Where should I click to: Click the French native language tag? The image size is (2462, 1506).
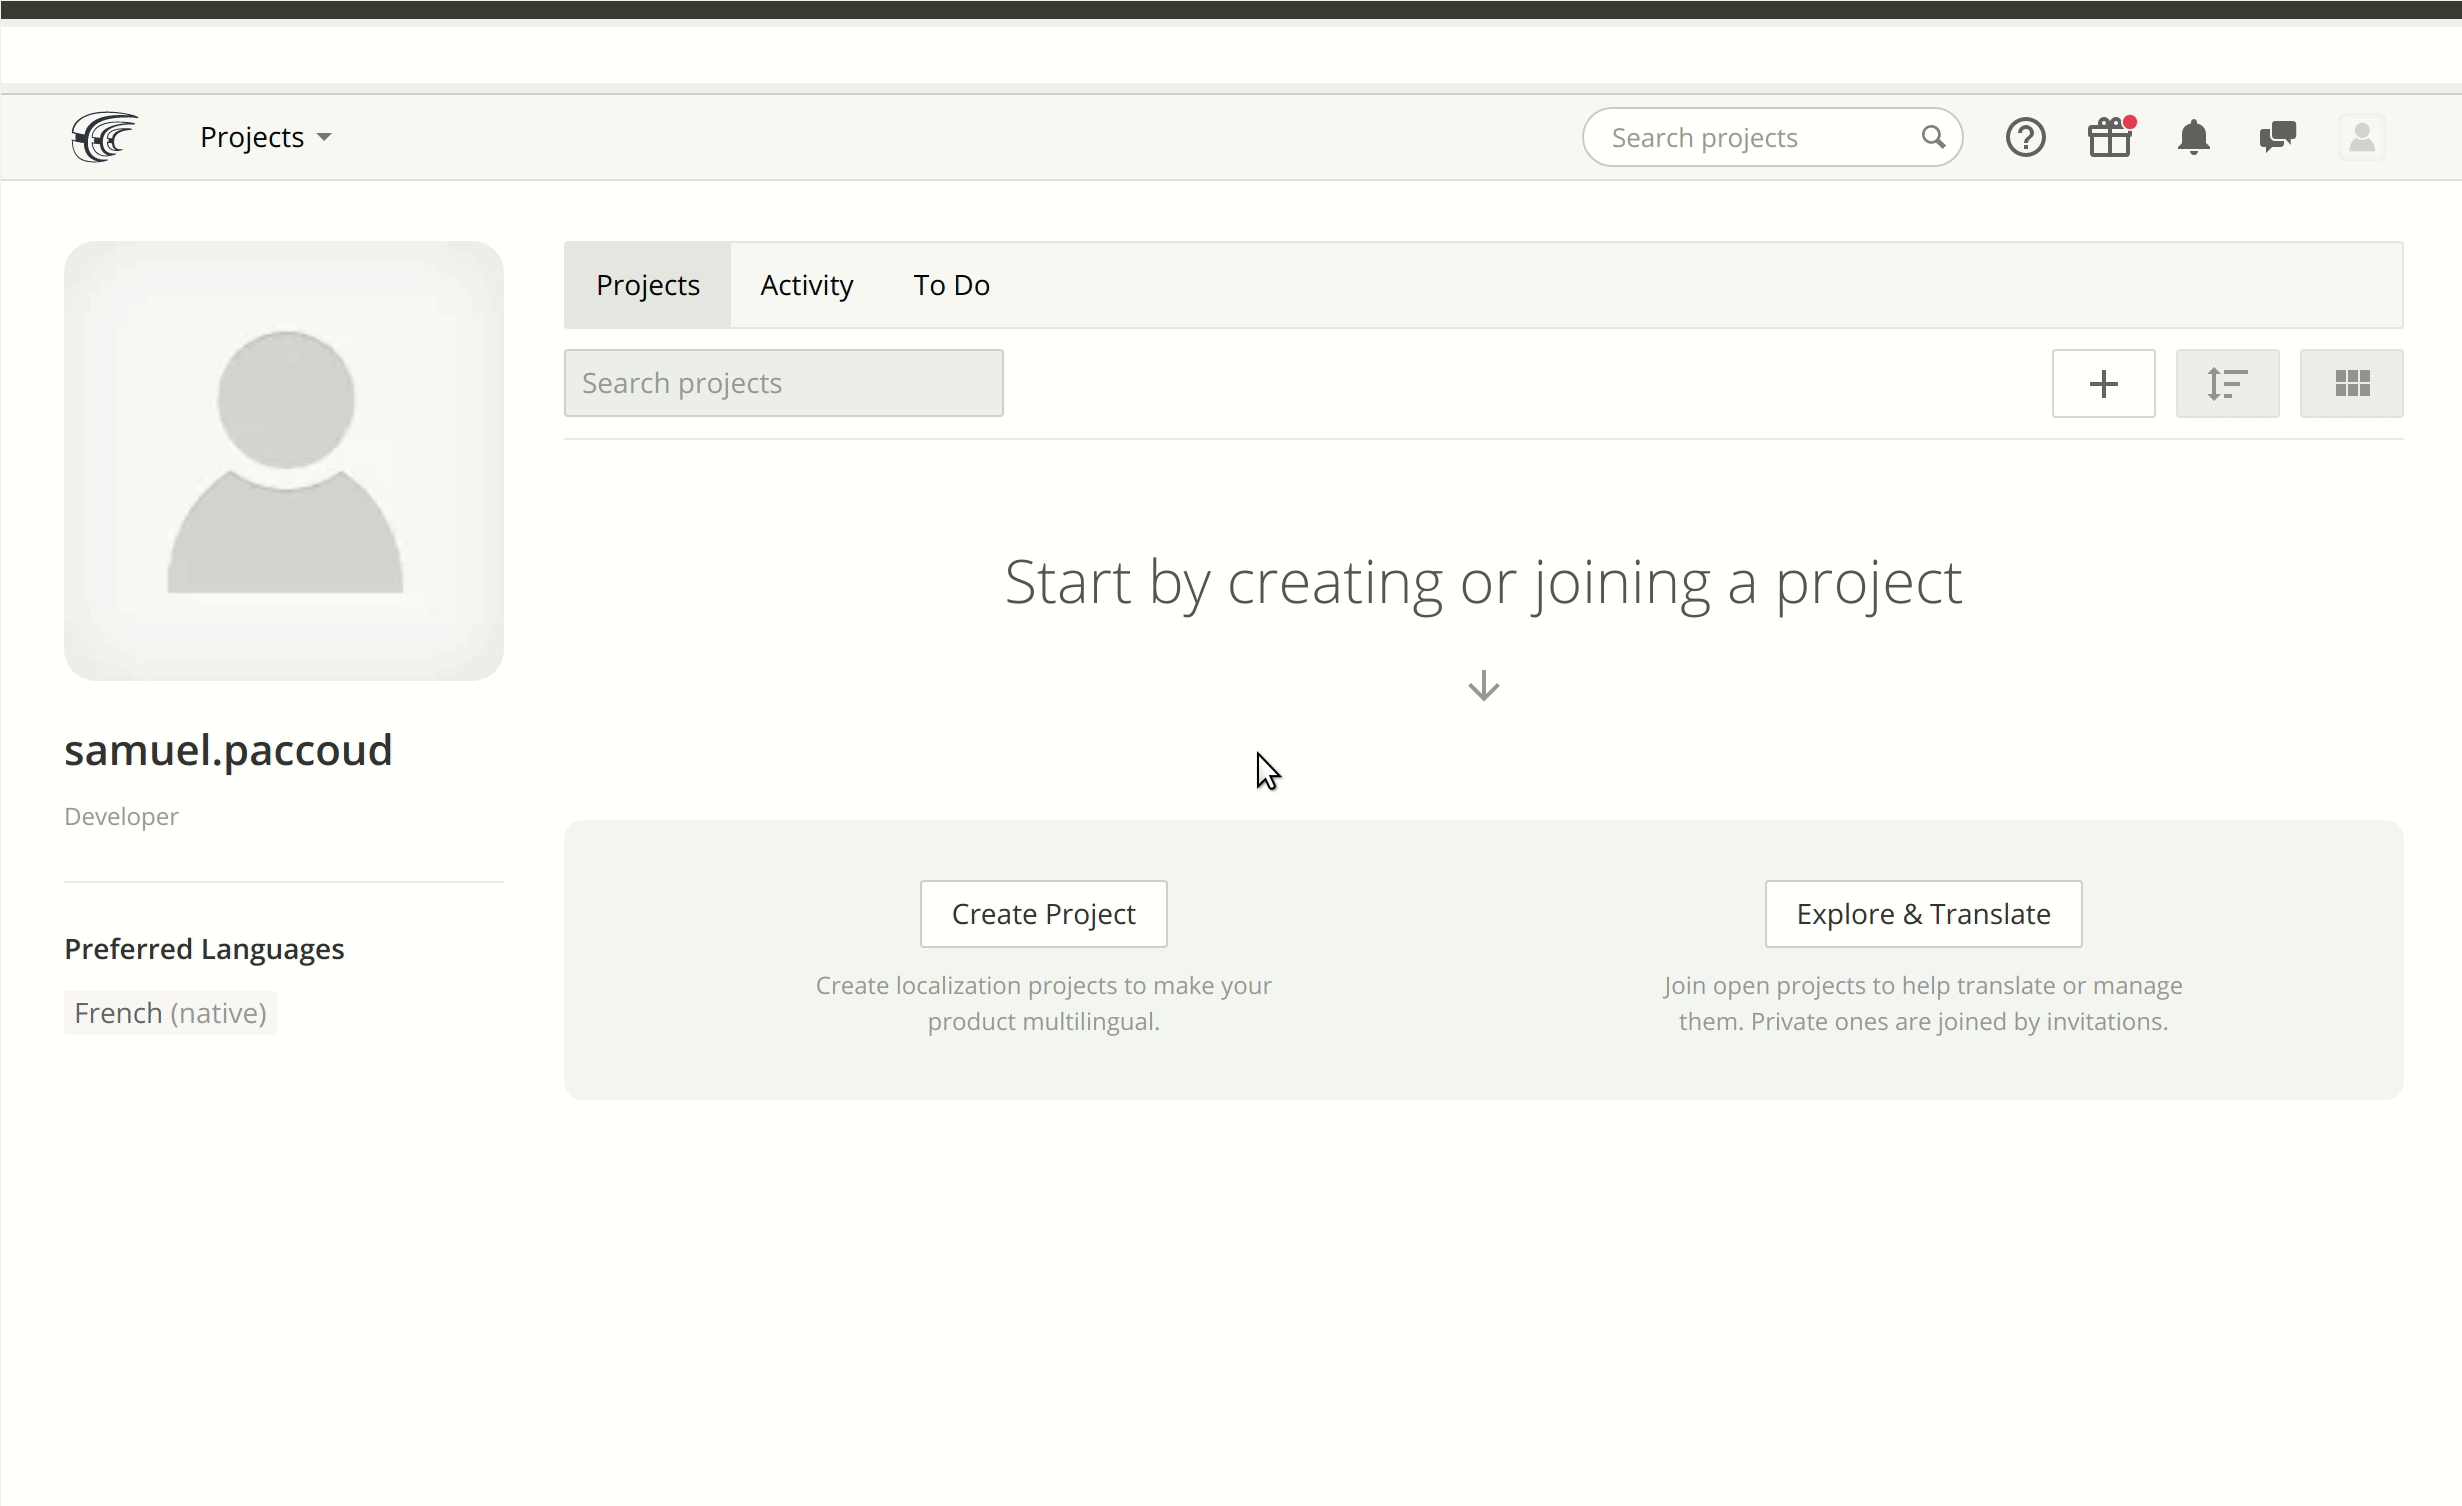pyautogui.click(x=169, y=1012)
